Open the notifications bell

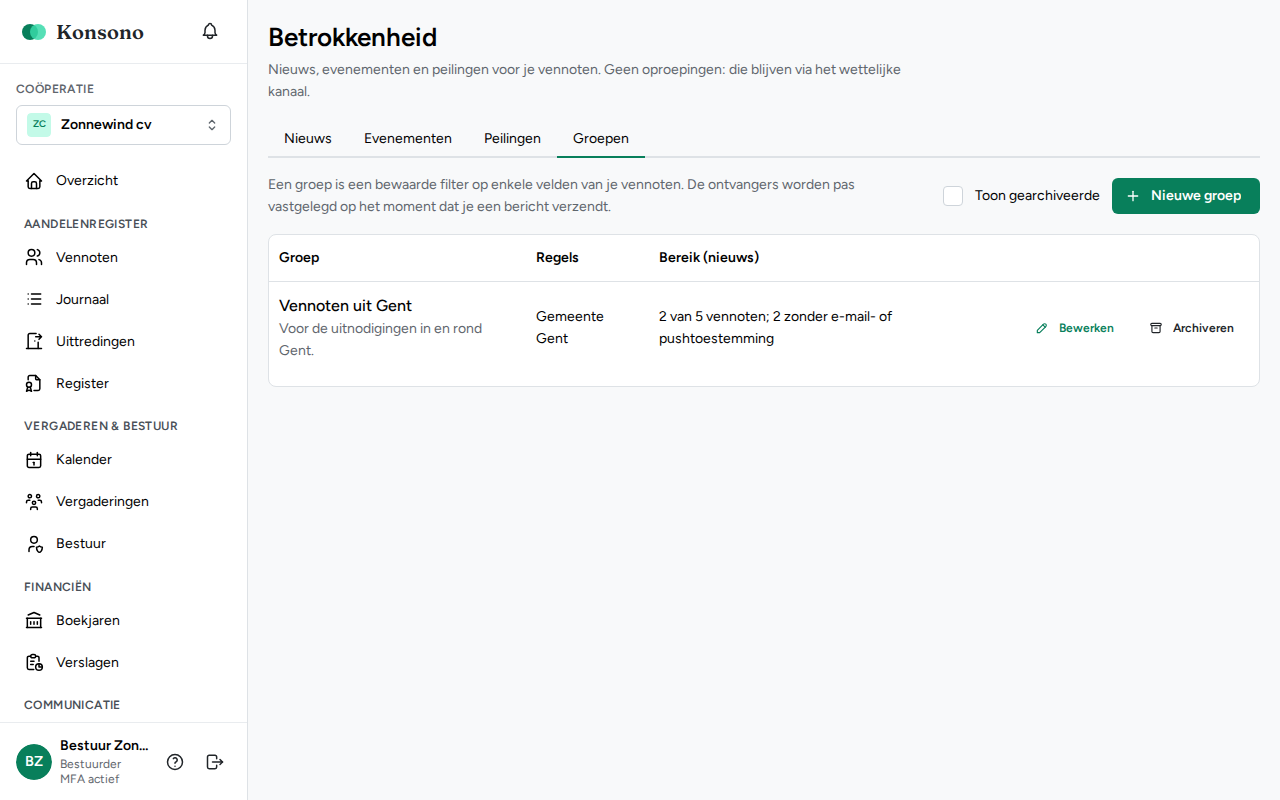210,31
